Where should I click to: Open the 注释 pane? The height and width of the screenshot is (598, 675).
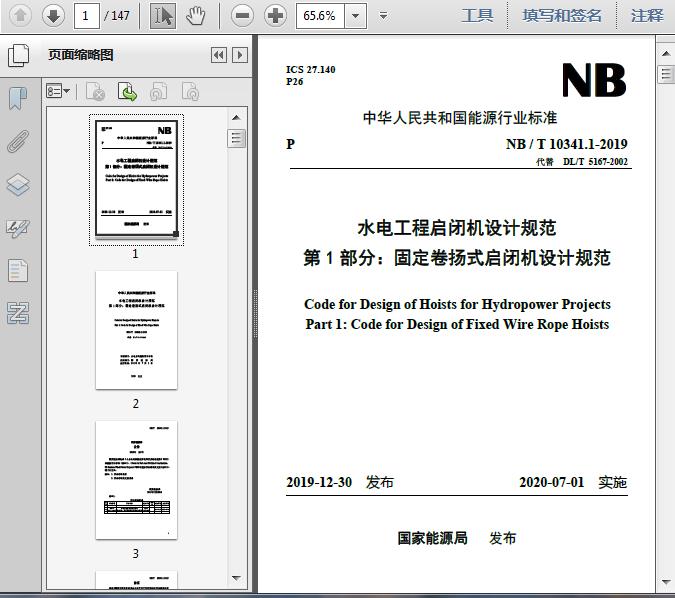coord(647,15)
